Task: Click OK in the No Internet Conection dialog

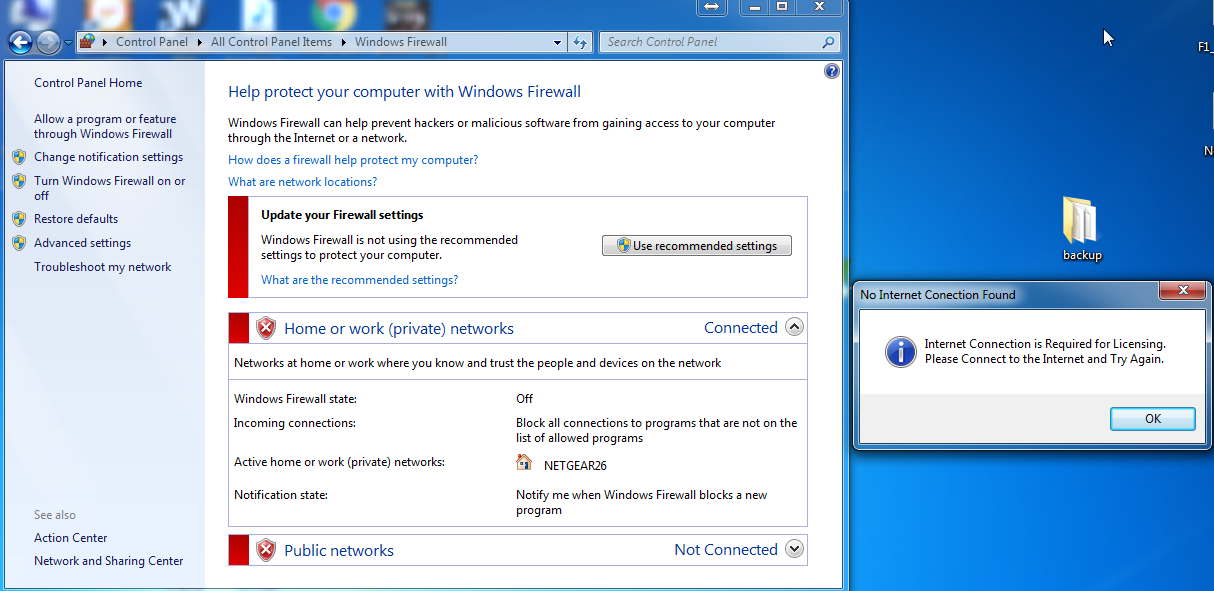Action: pyautogui.click(x=1153, y=419)
